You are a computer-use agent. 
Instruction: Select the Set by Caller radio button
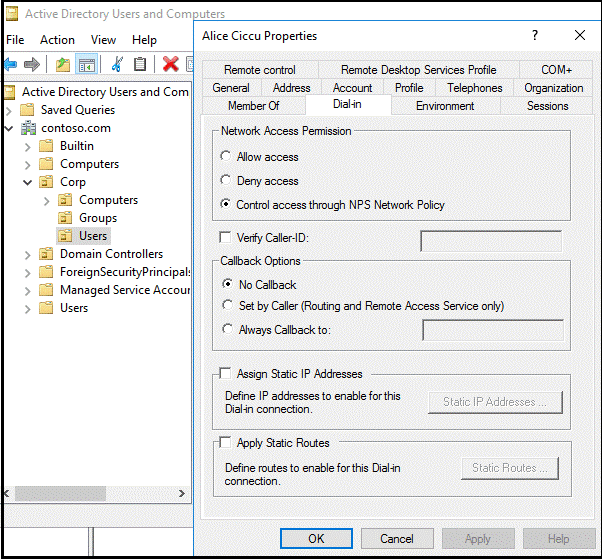227,305
